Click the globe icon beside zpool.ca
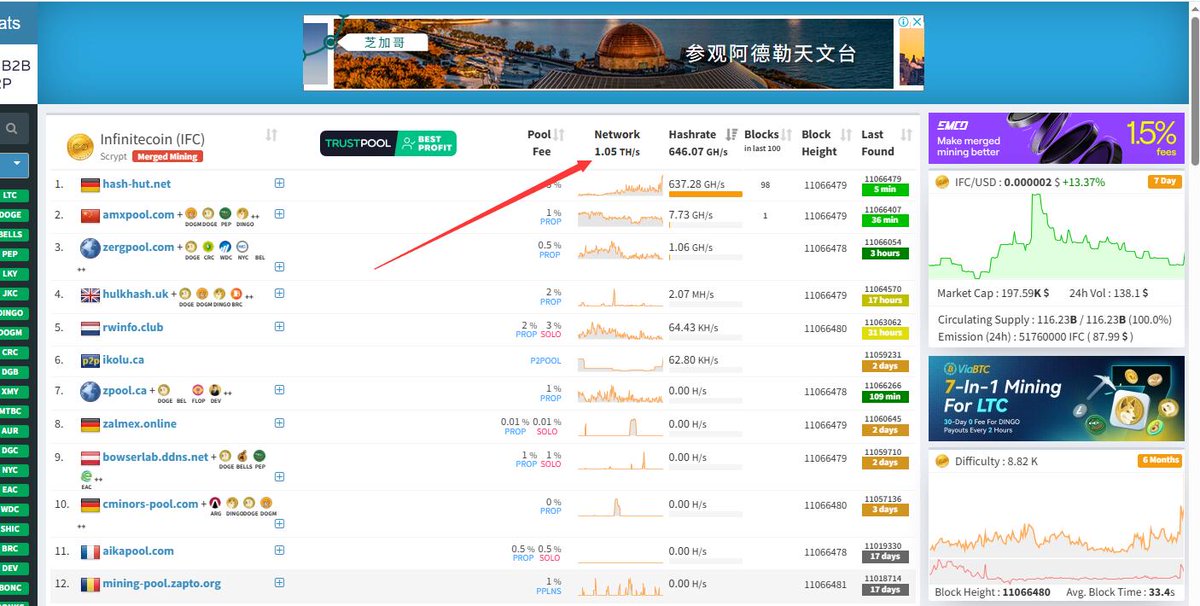 click(90, 391)
